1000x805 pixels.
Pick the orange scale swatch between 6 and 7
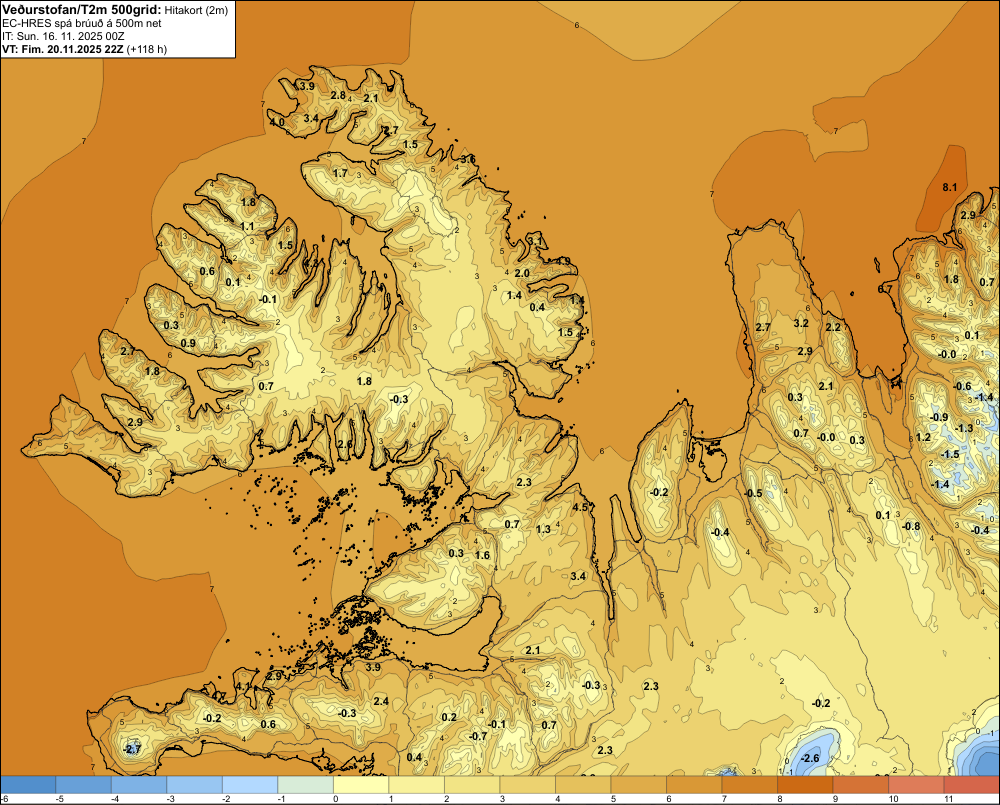point(694,785)
